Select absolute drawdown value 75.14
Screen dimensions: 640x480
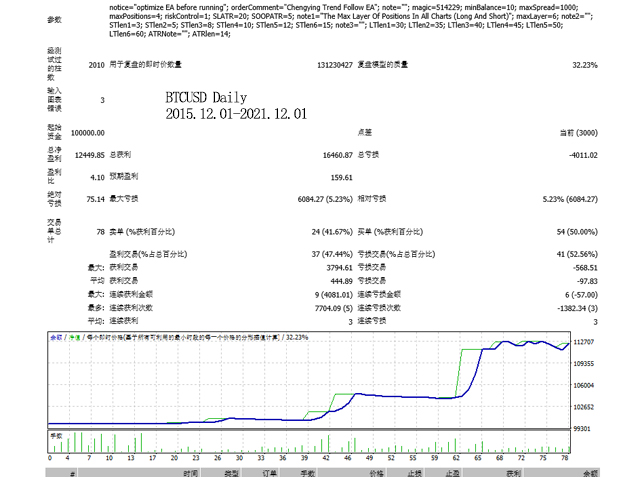pos(96,199)
